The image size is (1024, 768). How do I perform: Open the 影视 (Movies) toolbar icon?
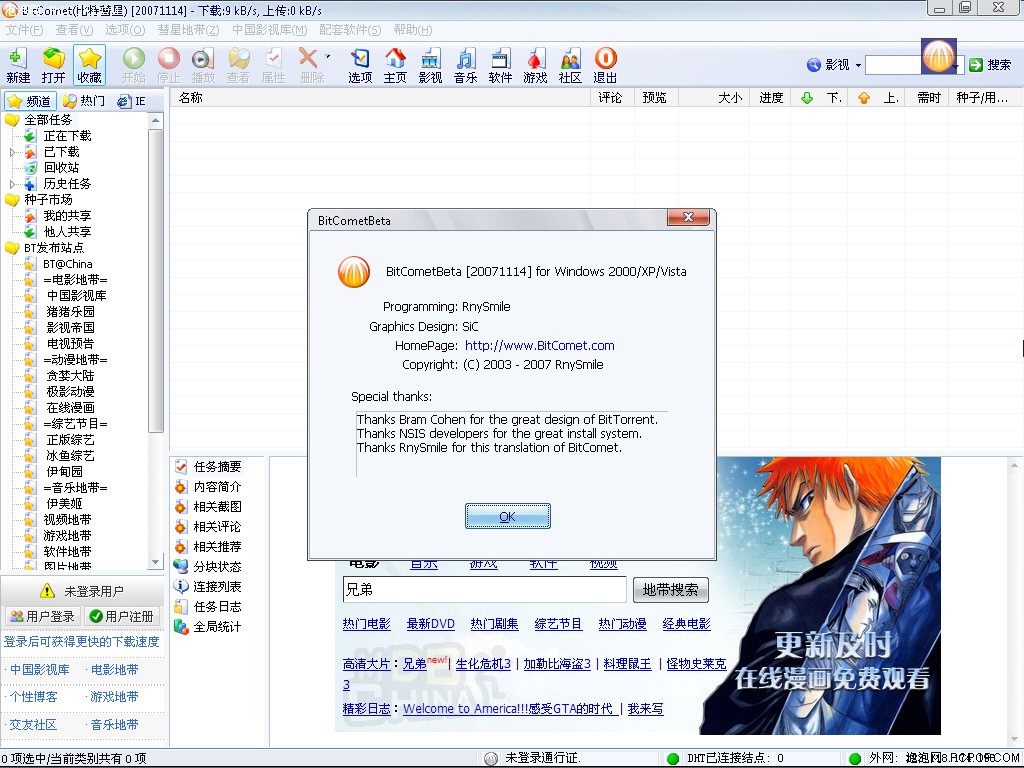click(x=430, y=65)
